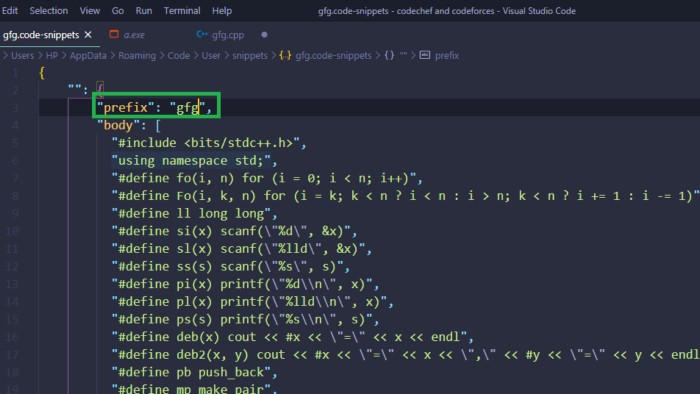Select snippets in the breadcrumb path

[250, 55]
